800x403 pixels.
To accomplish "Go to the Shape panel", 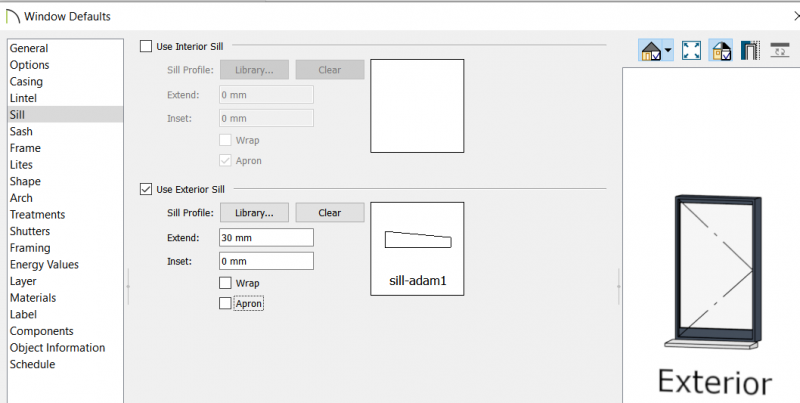I will (25, 181).
